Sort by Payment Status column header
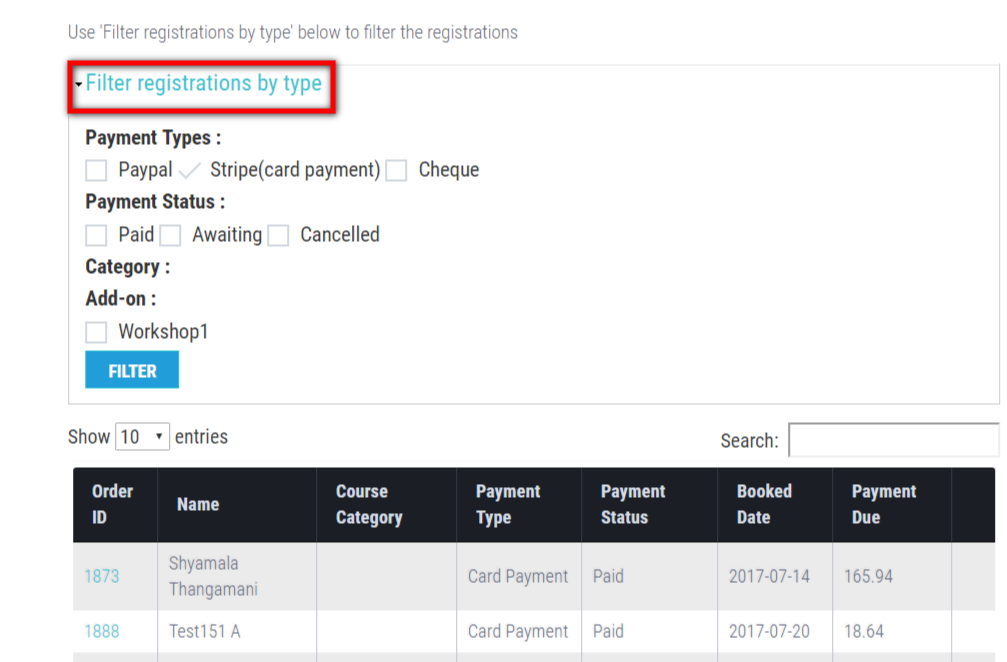 pos(649,505)
